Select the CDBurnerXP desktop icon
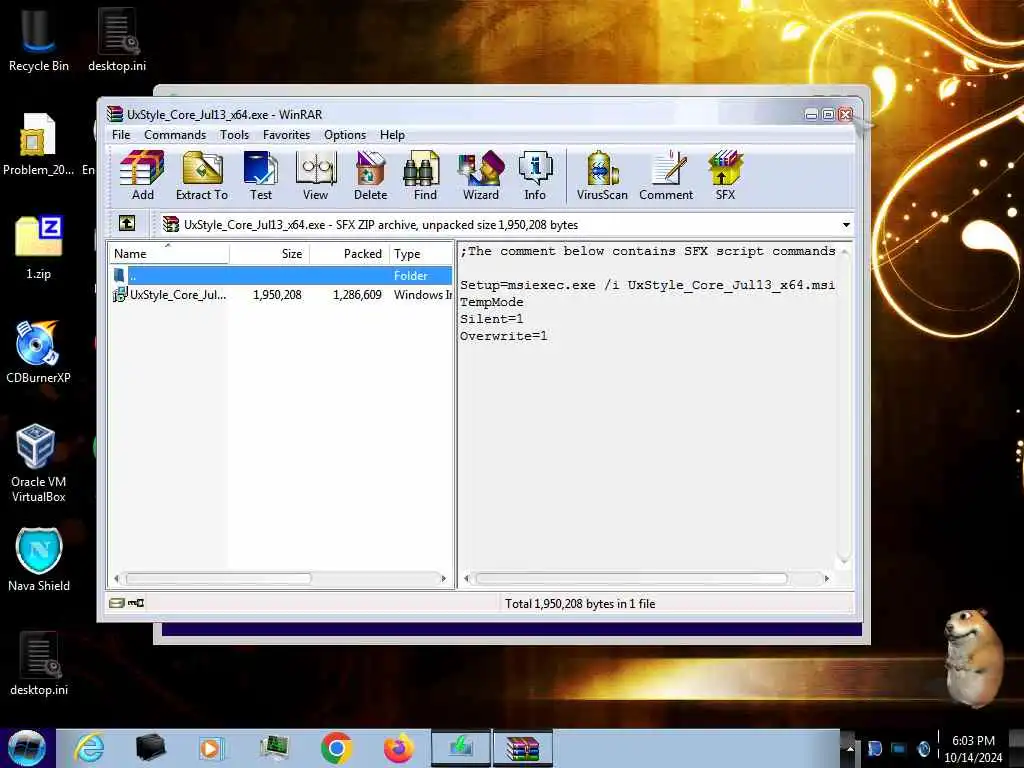This screenshot has height=768, width=1024. point(39,351)
